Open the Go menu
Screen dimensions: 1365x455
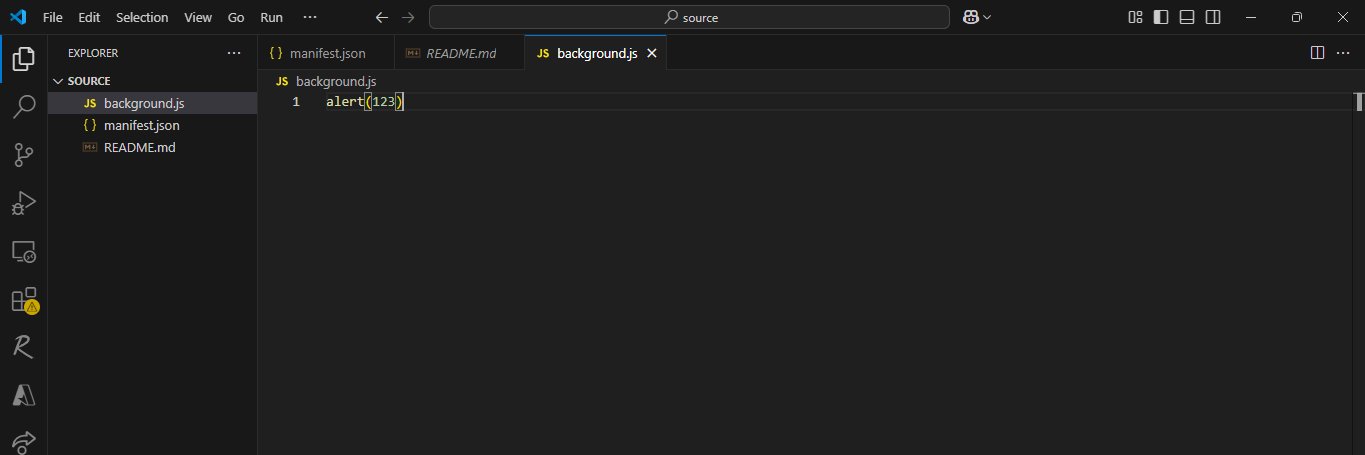(x=236, y=17)
